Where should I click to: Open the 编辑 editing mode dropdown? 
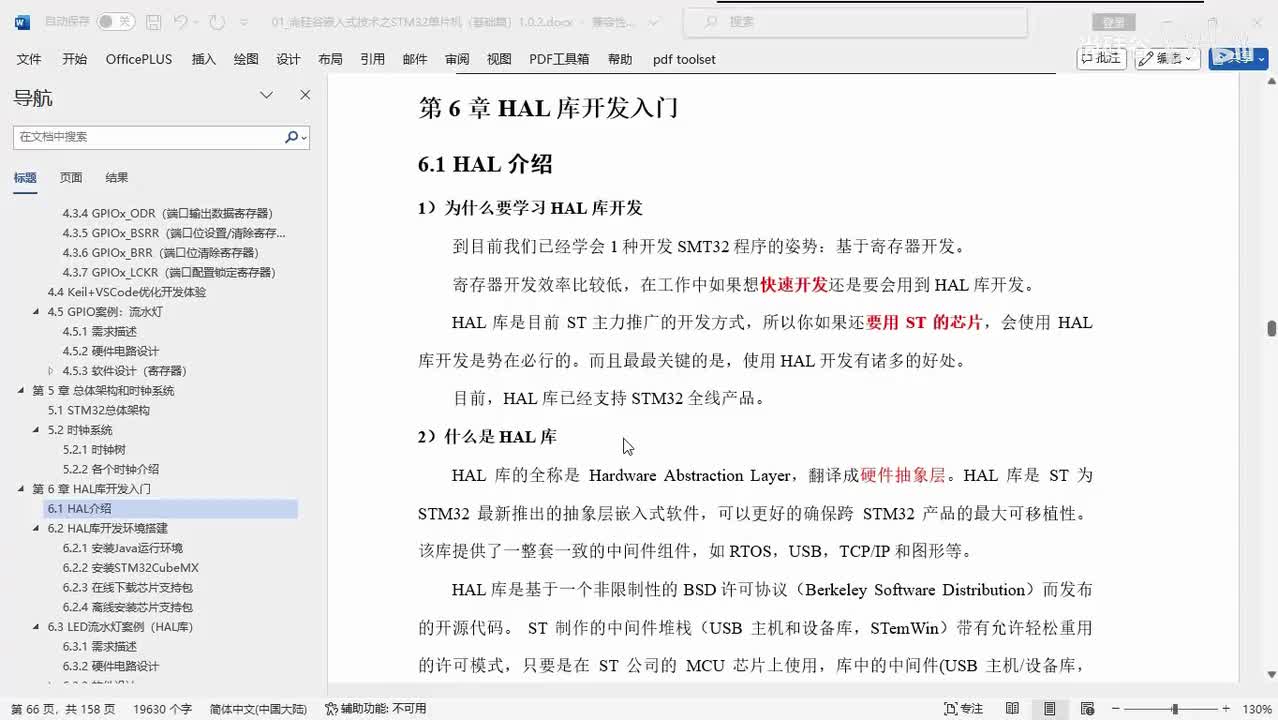click(1168, 58)
